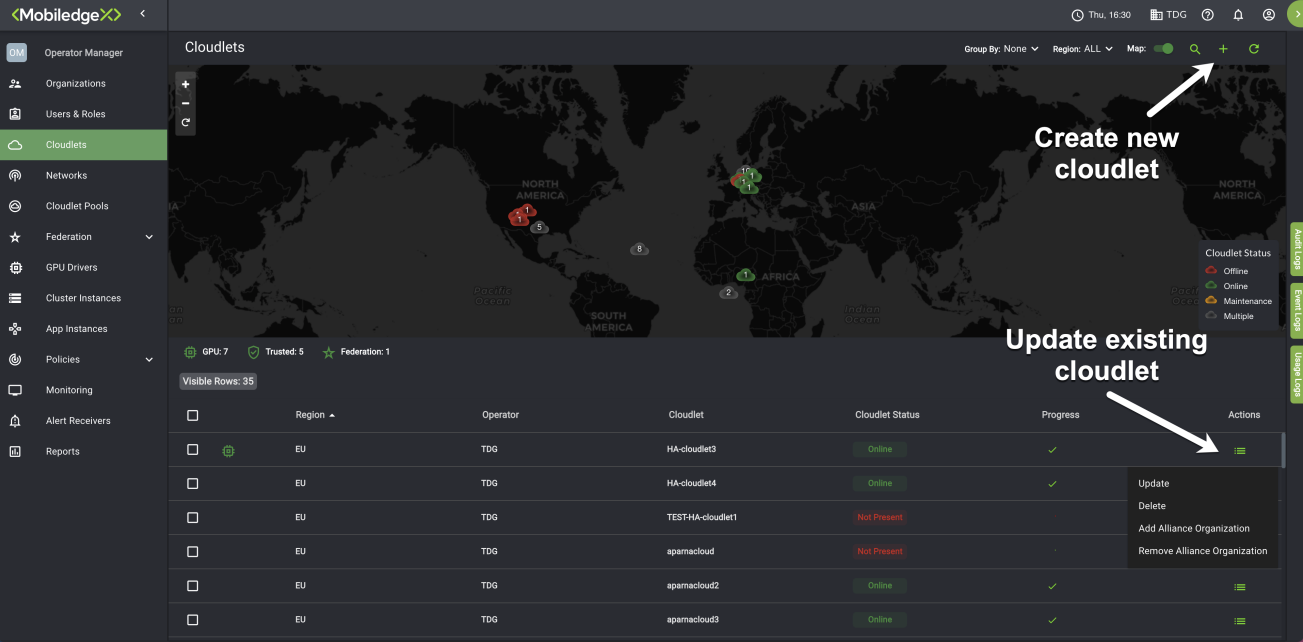Refresh the cloudlets list using green refresh icon

1253,49
